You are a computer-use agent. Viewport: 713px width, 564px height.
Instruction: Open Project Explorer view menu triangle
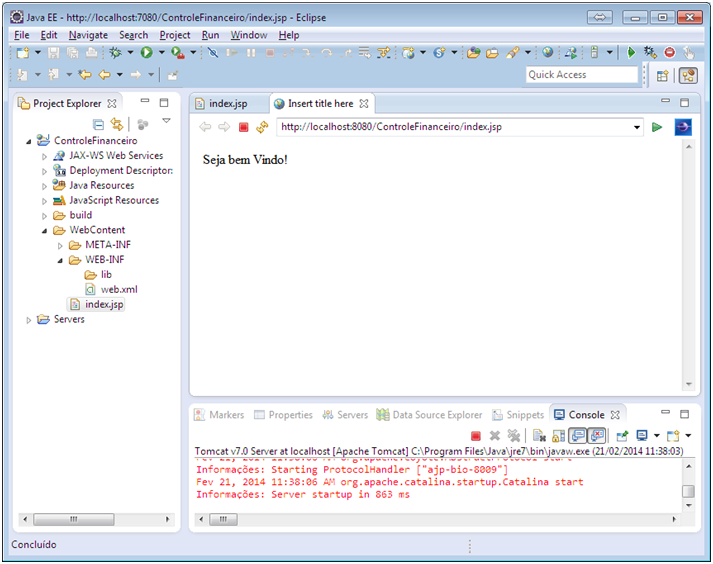pyautogui.click(x=166, y=121)
